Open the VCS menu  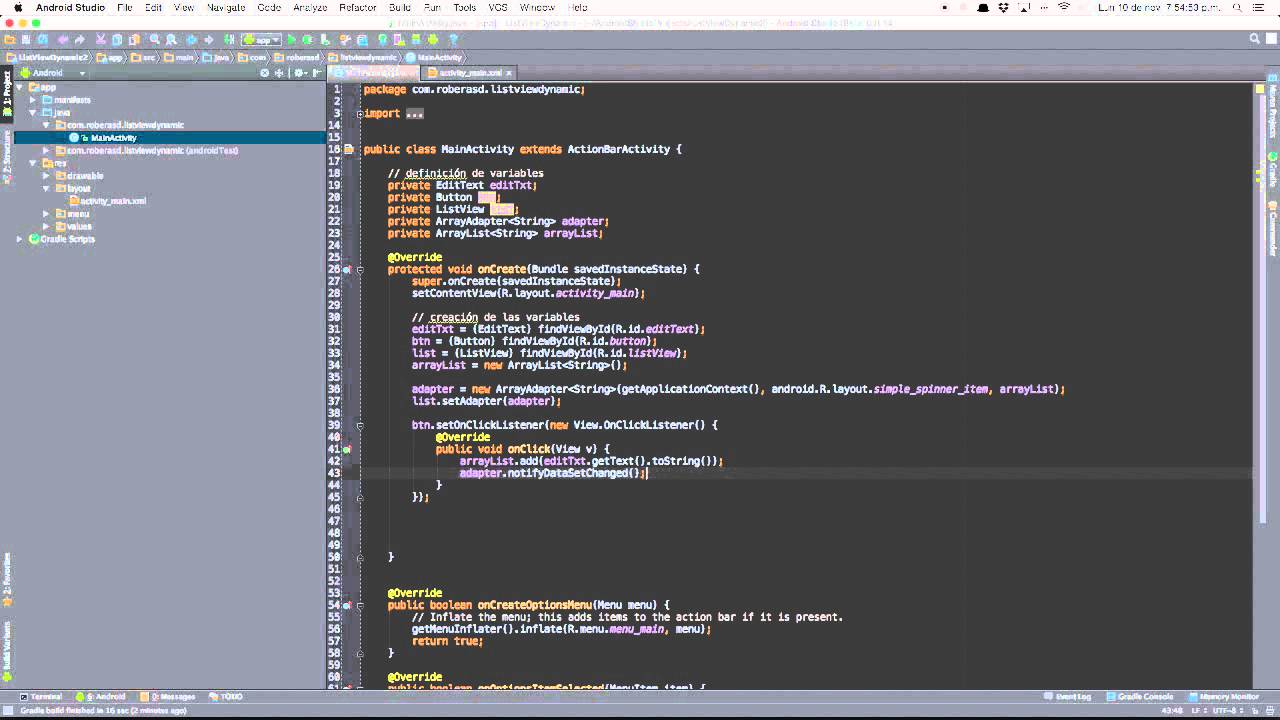coord(497,7)
